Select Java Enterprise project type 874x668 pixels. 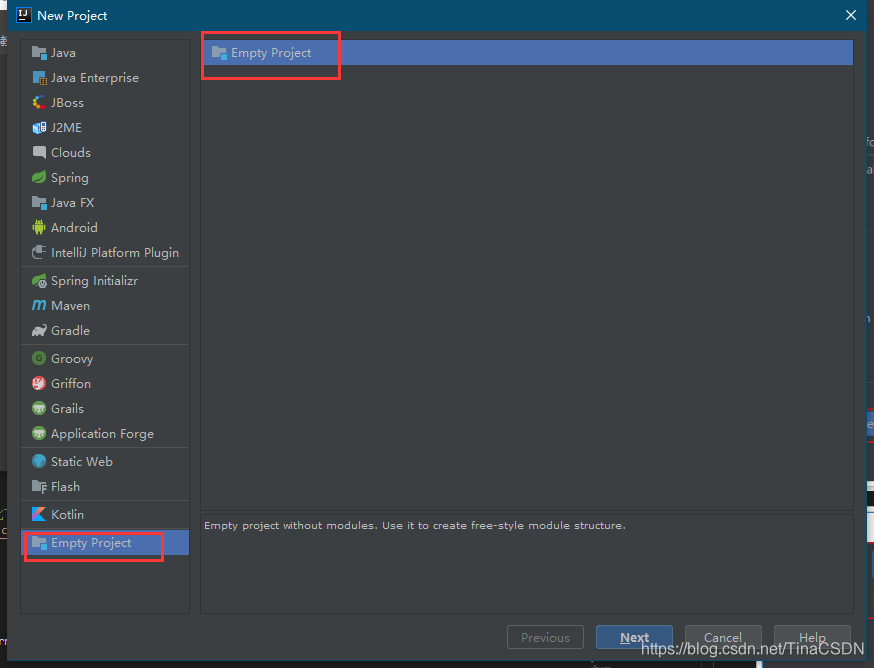(x=105, y=78)
